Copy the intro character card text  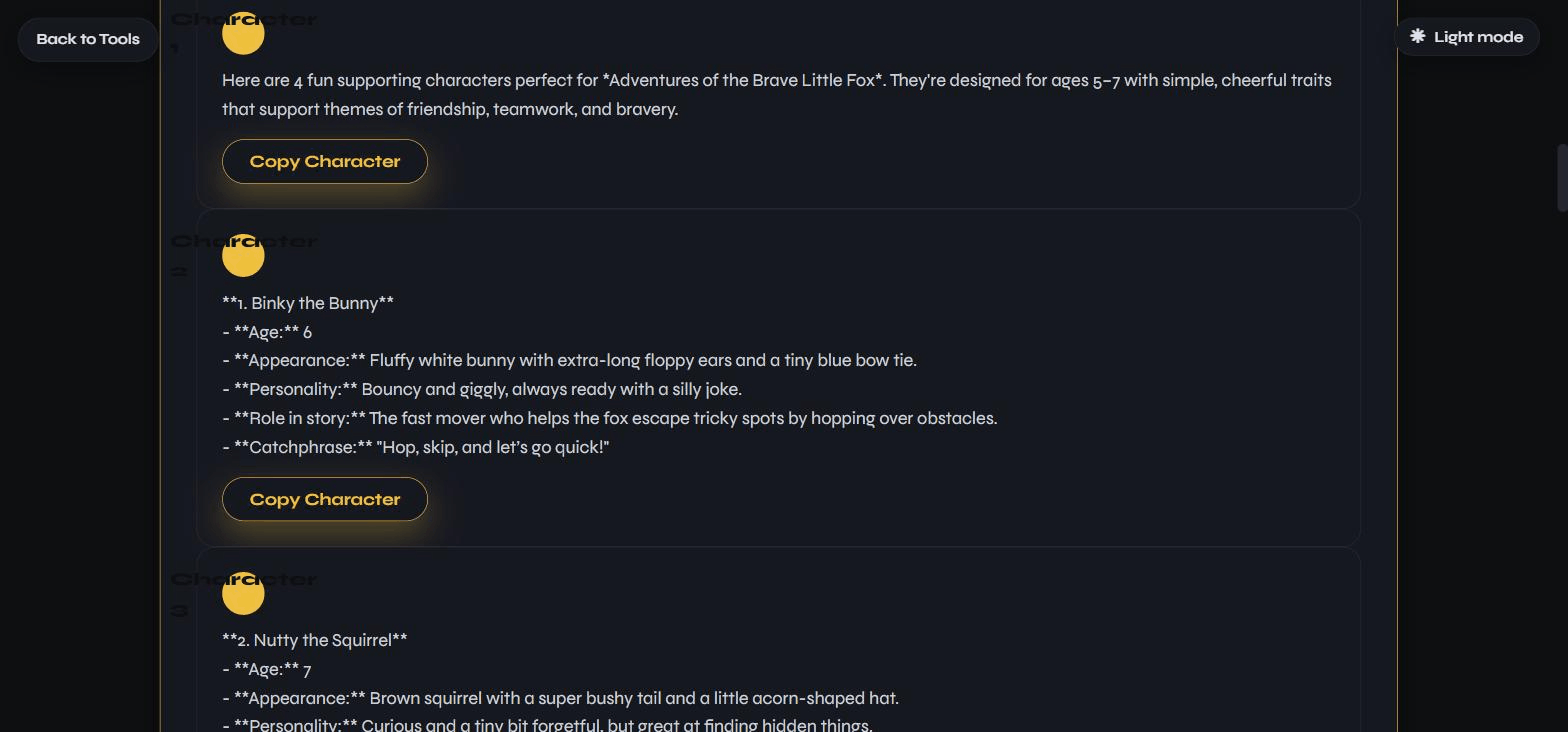pyautogui.click(x=325, y=161)
